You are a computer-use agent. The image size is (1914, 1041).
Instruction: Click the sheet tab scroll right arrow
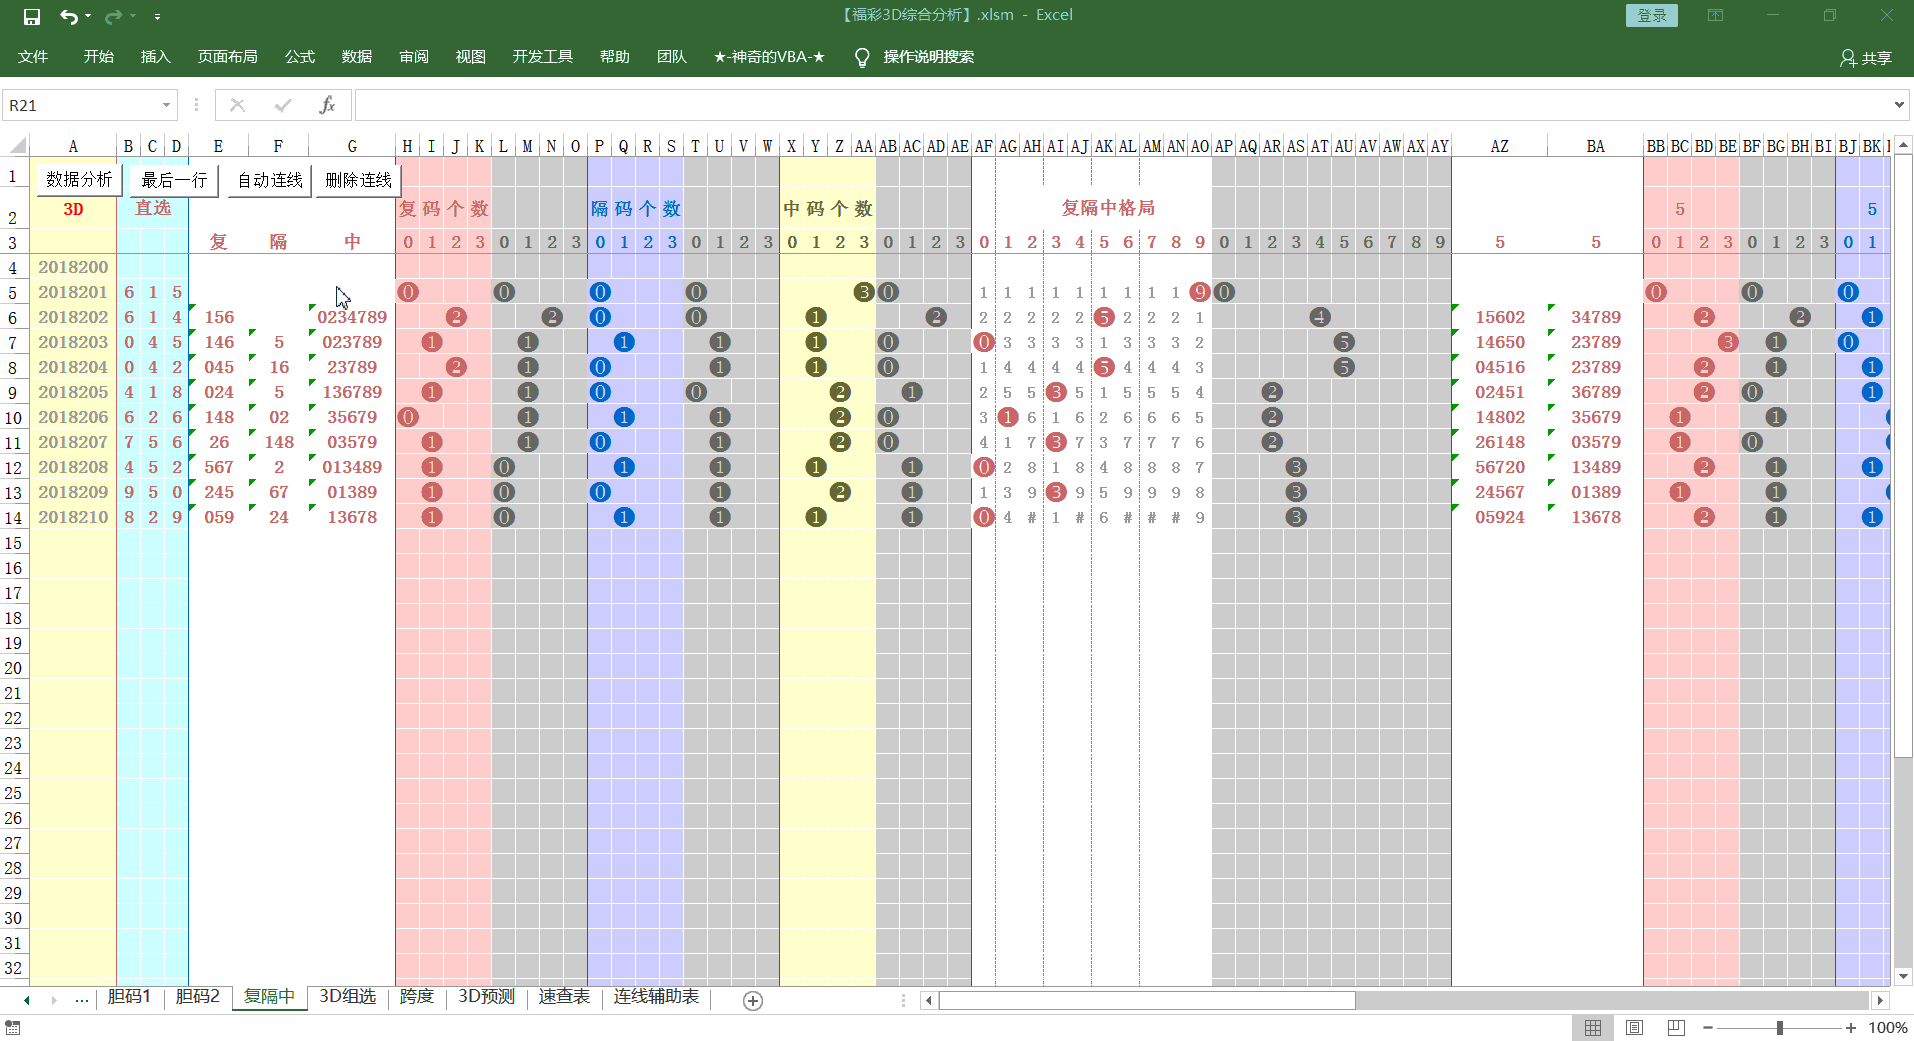53,1000
